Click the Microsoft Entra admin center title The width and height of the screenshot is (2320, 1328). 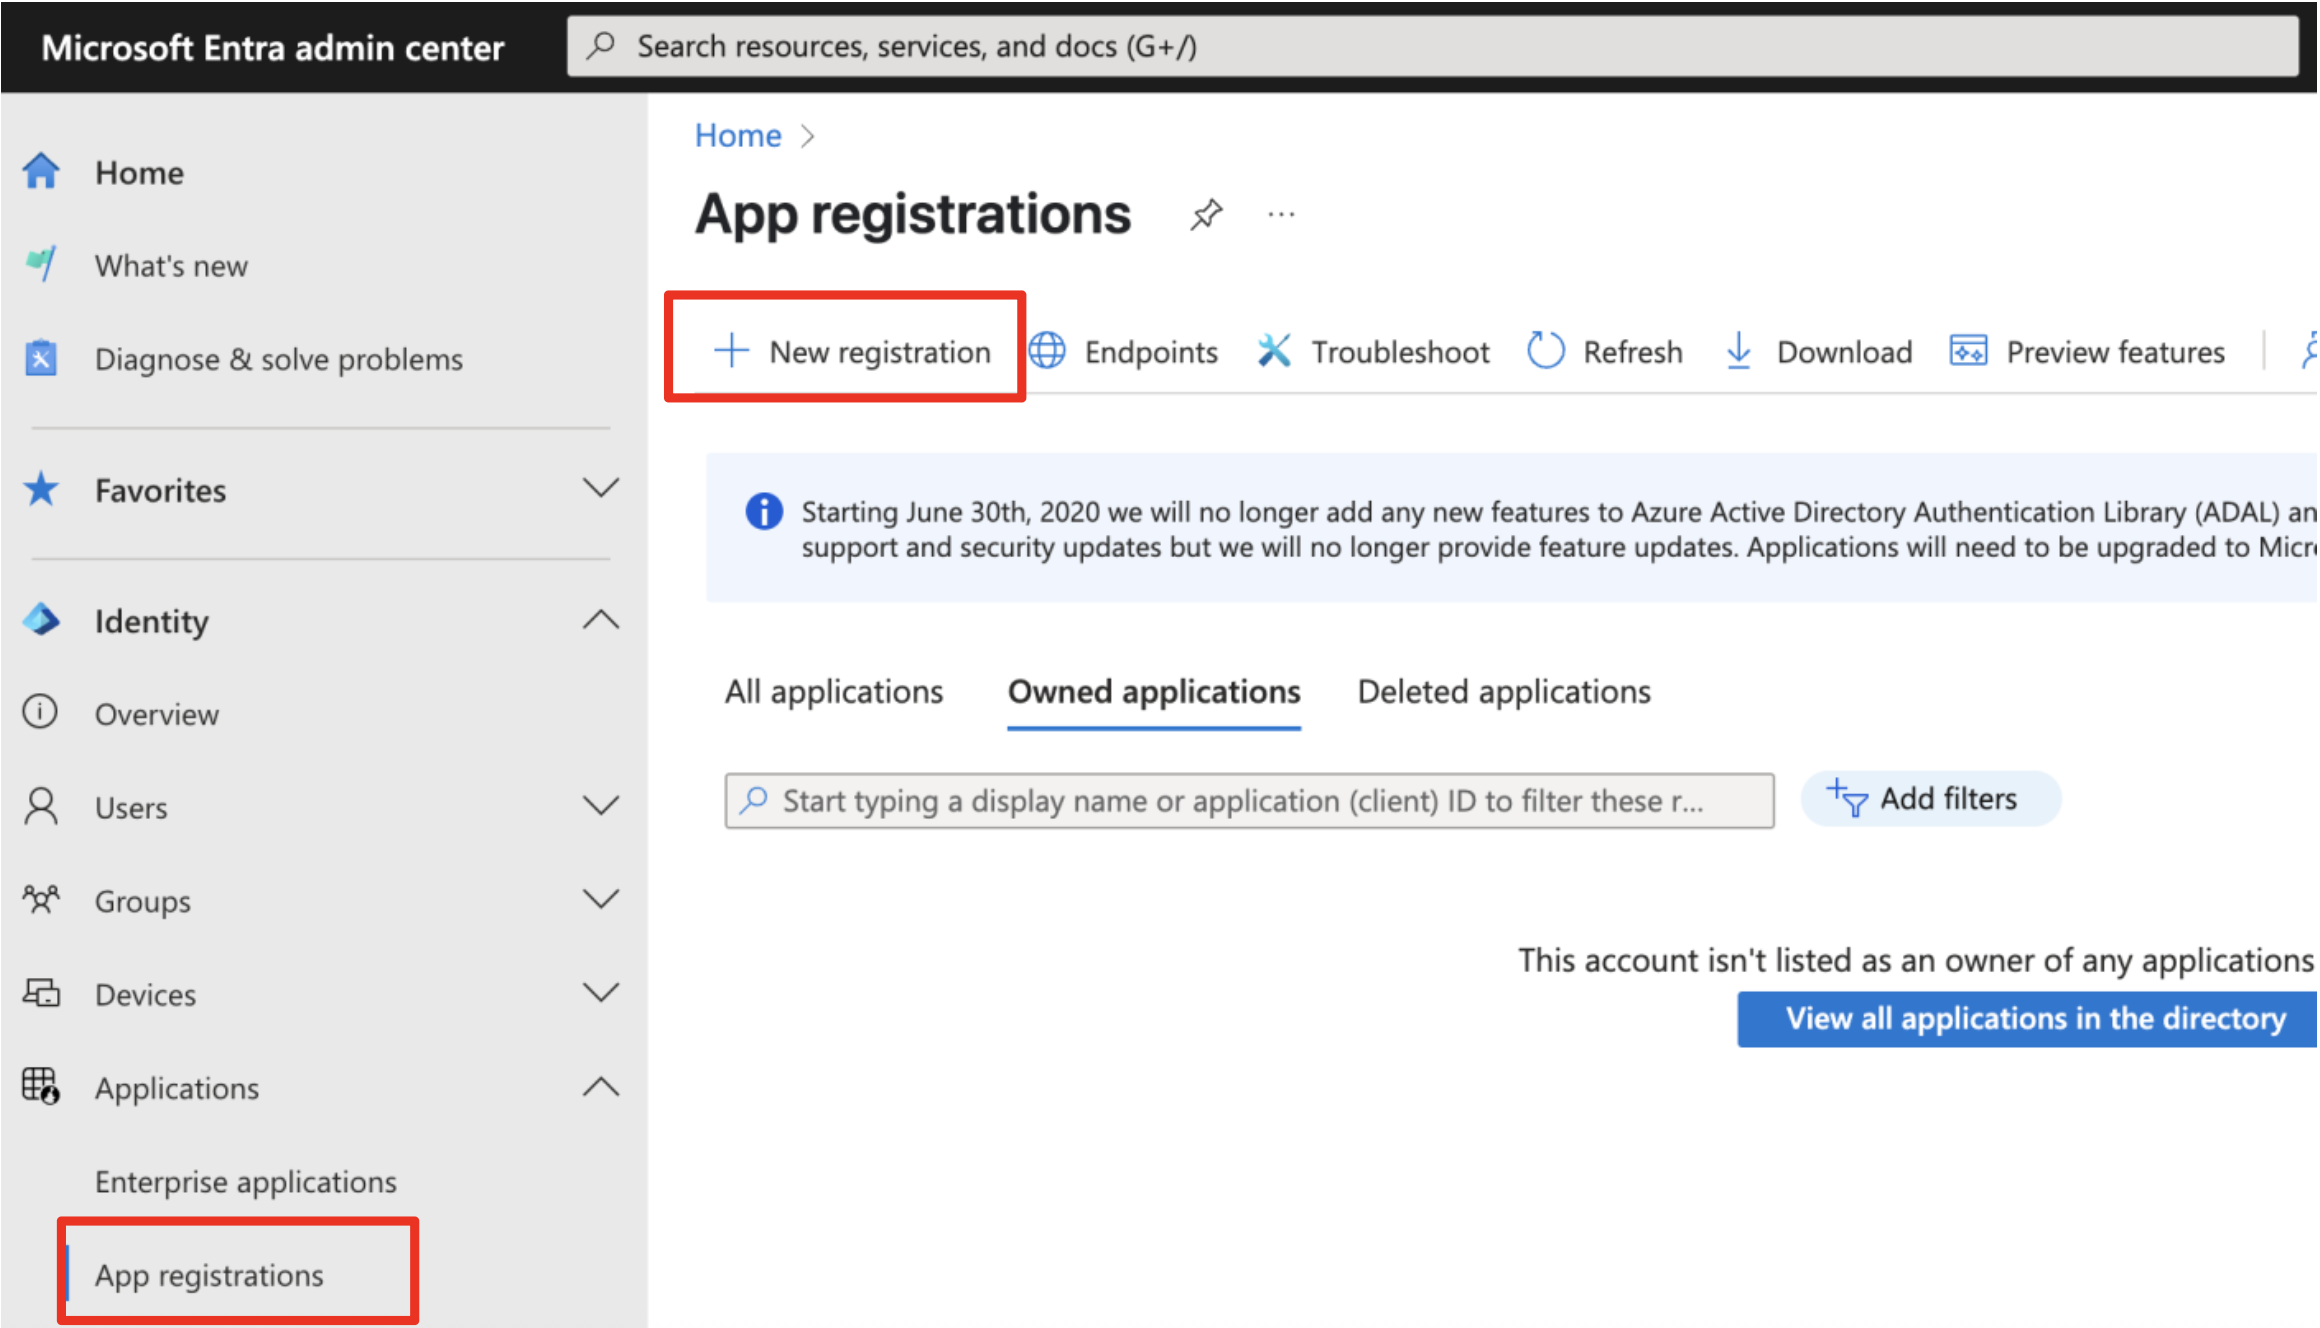272,47
